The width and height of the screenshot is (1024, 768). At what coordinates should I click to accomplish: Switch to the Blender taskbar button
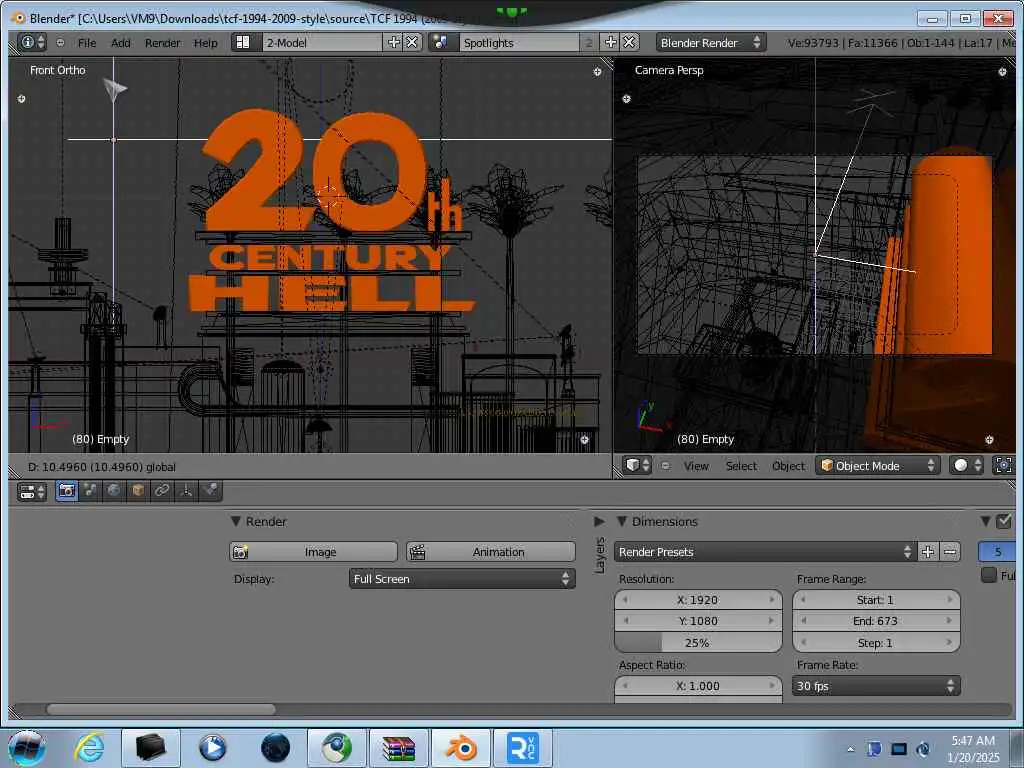pos(461,748)
